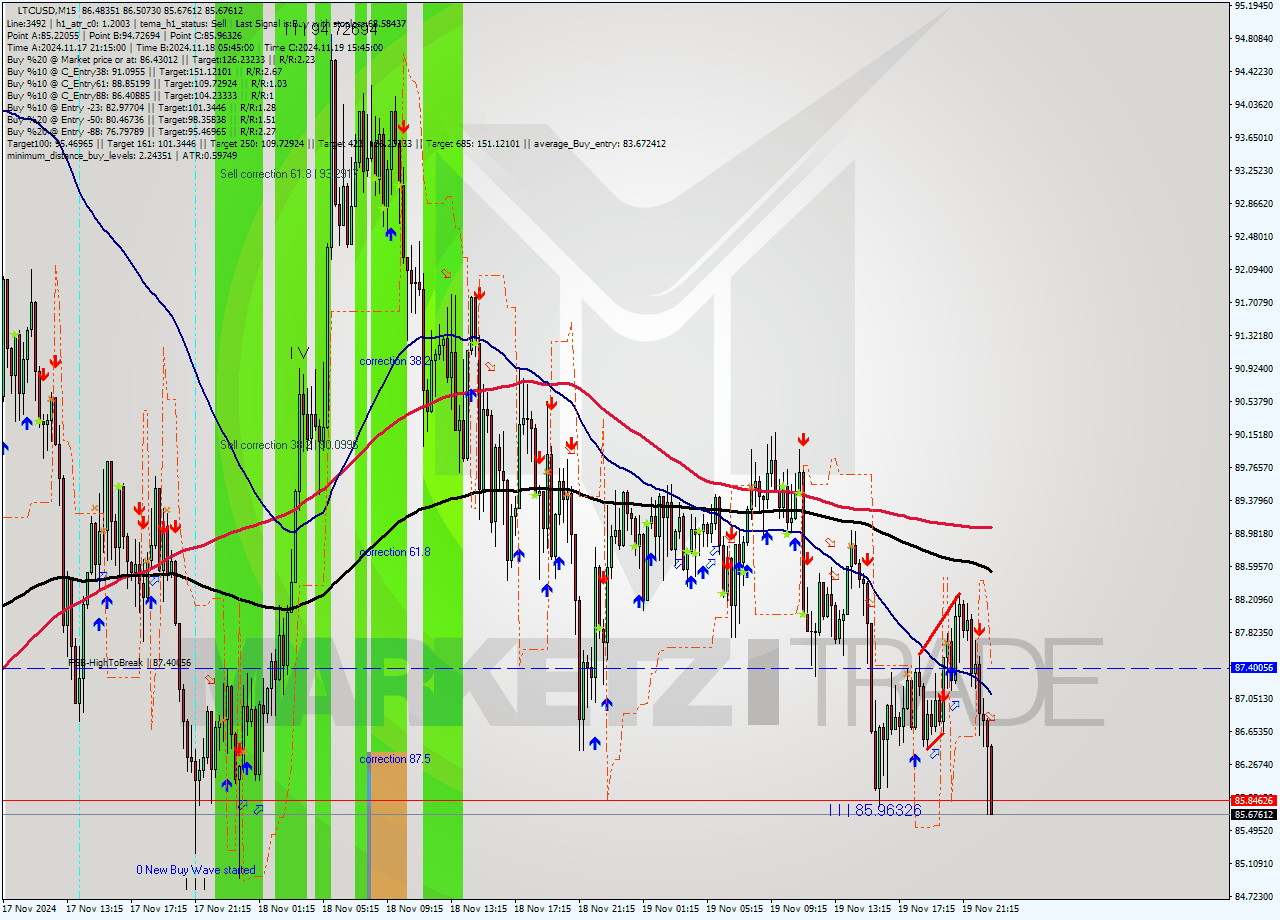Click the 92.09490 price axis label

coord(1254,269)
